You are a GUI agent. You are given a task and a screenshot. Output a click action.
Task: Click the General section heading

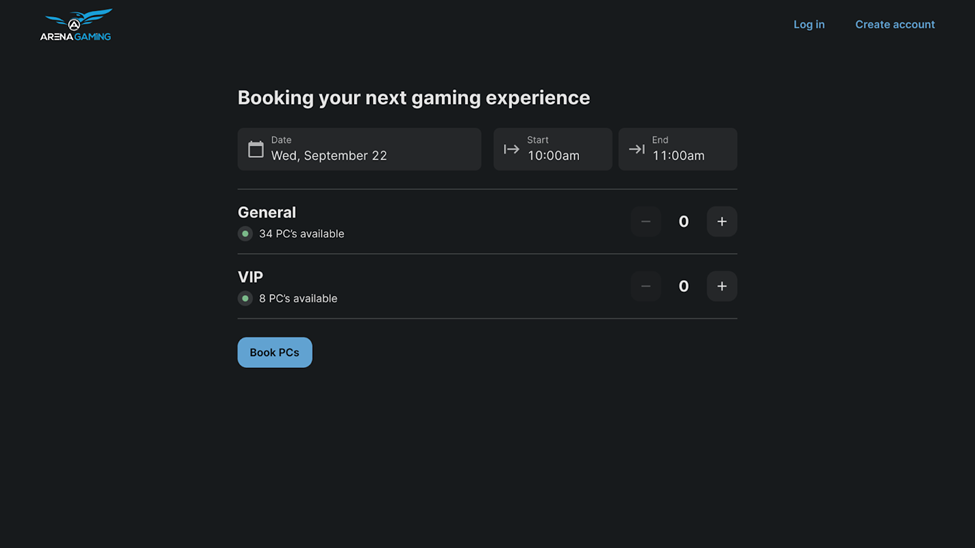[x=267, y=212]
